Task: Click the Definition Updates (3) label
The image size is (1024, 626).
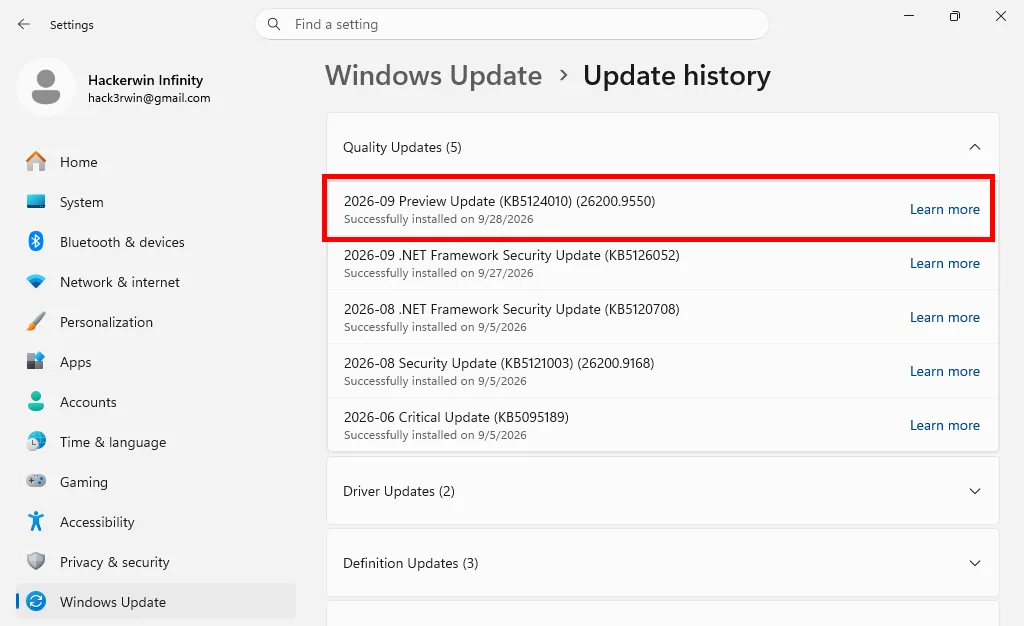Action: (411, 563)
